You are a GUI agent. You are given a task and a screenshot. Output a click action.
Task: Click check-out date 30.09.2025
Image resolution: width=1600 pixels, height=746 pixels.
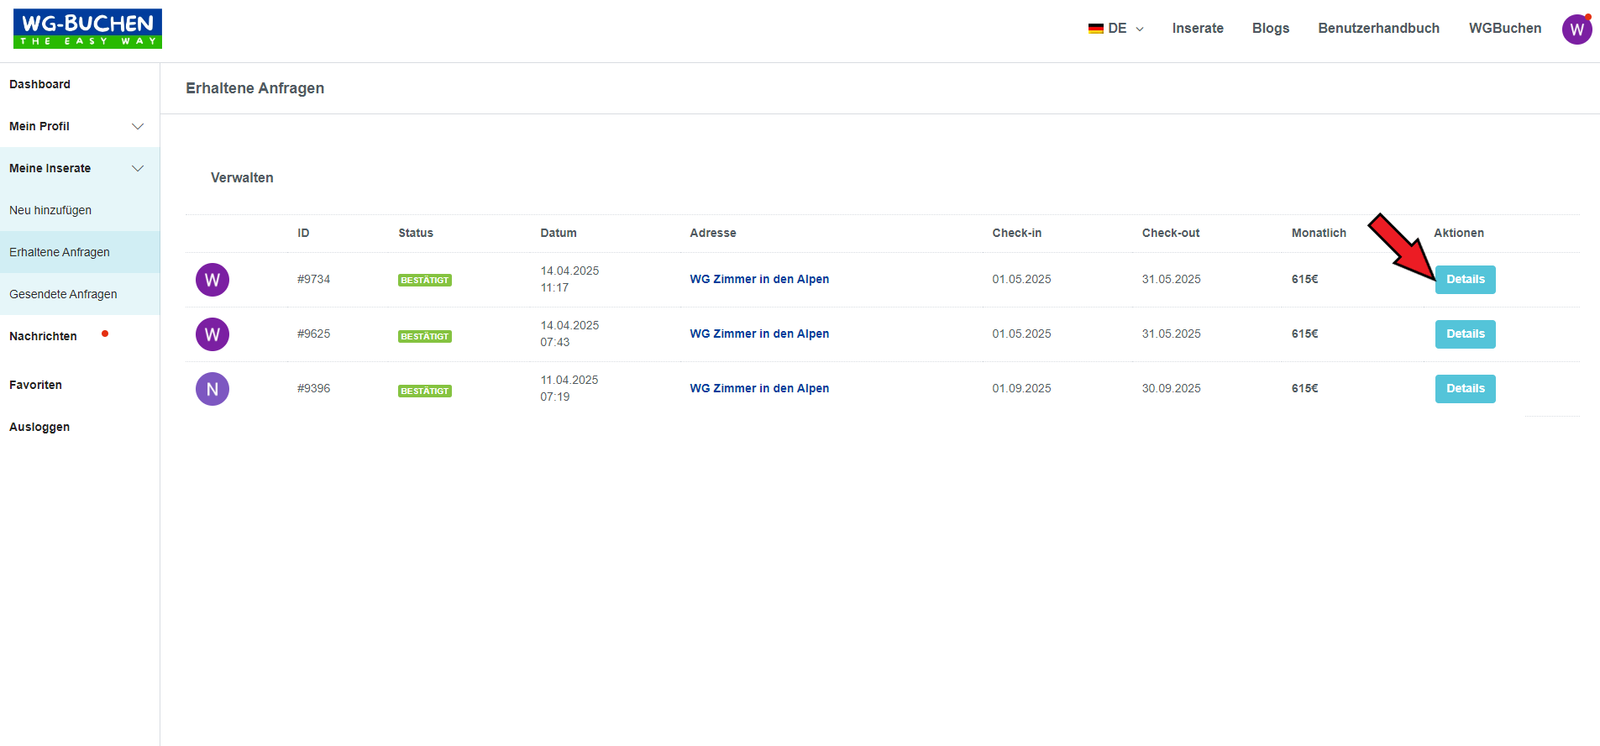coord(1171,388)
